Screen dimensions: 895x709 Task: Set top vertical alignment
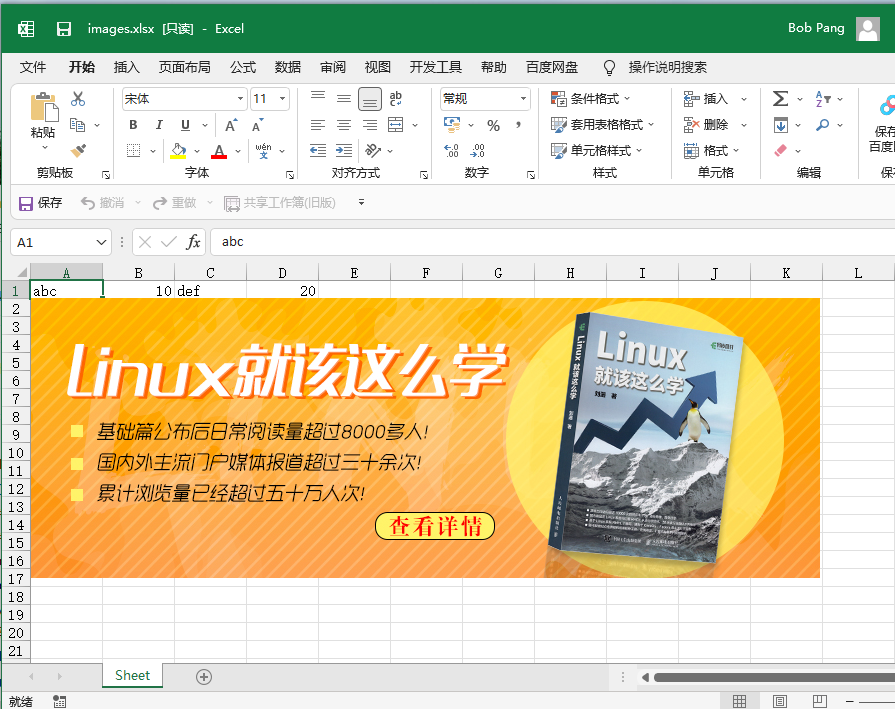coord(318,98)
